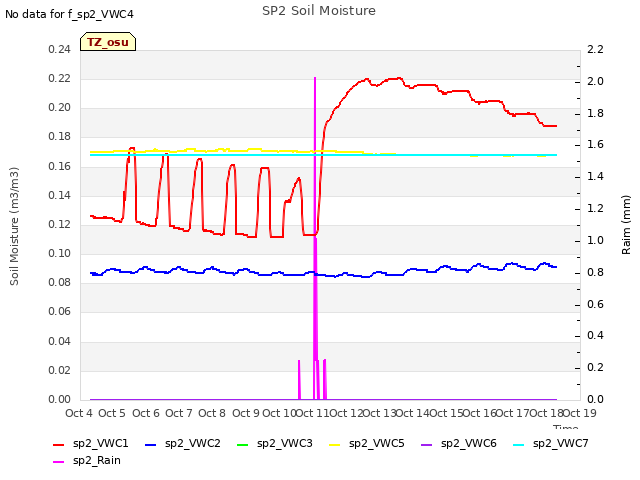Select the sp2_VWC1 legend entry
The height and width of the screenshot is (480, 640).
point(91,443)
